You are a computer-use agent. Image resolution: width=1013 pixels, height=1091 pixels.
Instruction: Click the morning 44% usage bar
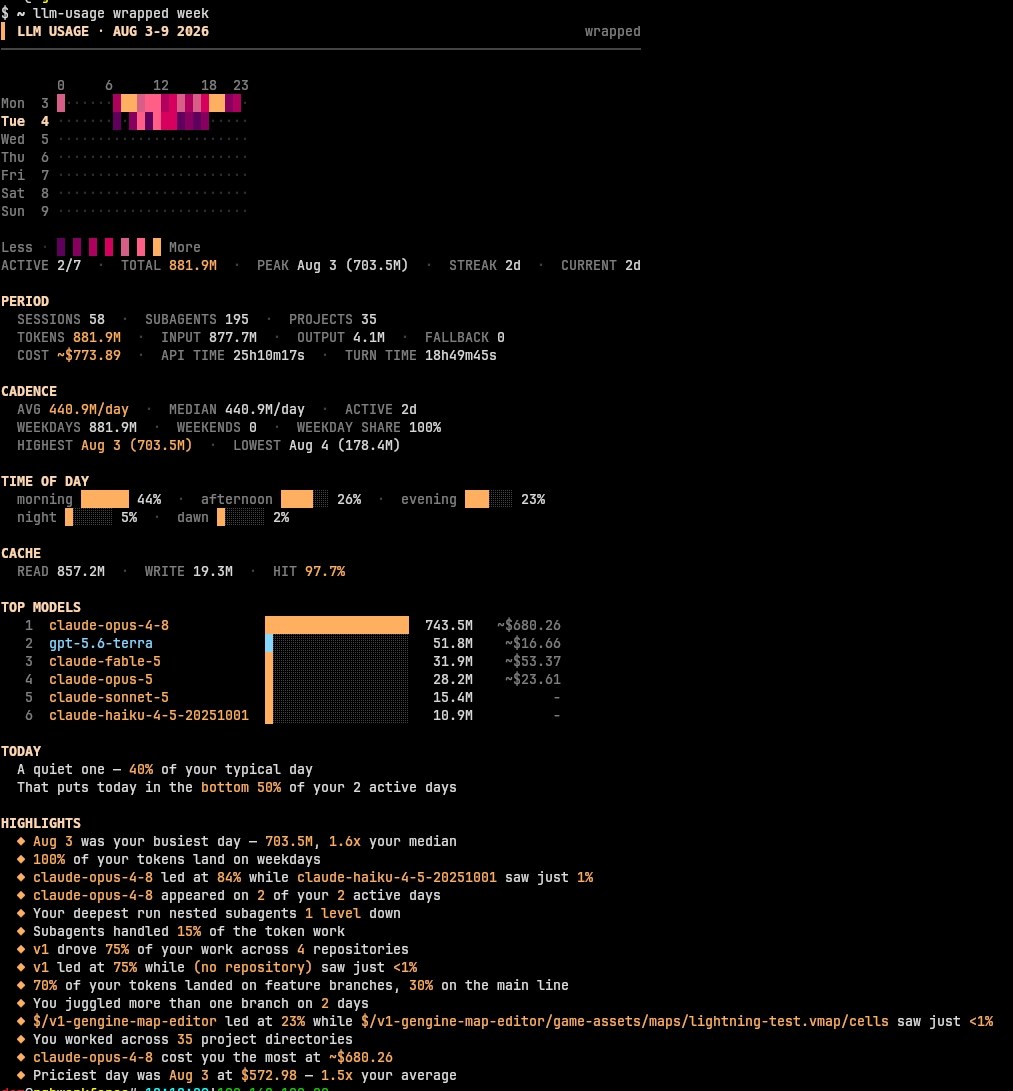[x=105, y=500]
